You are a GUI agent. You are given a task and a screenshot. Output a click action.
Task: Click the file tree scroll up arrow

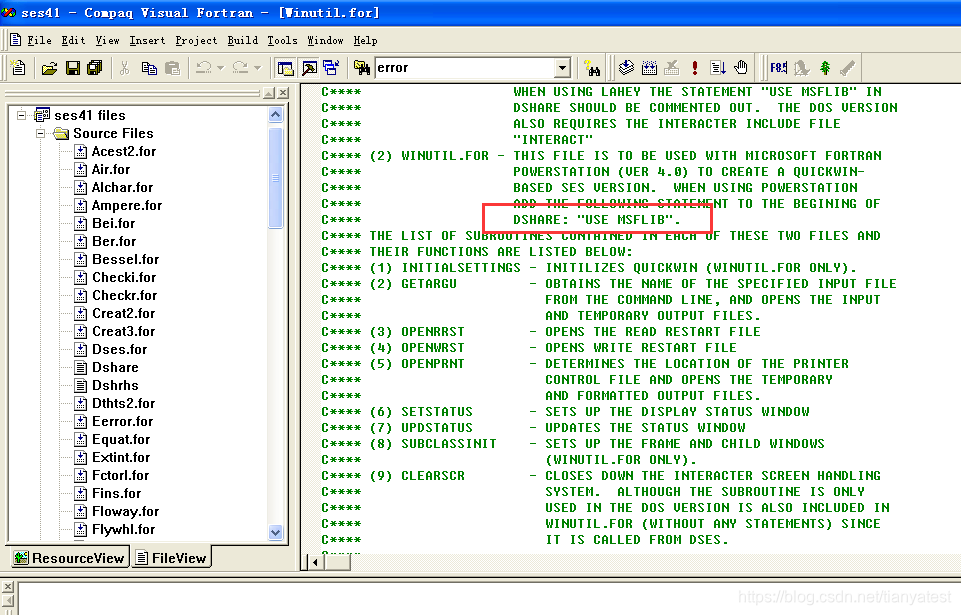pyautogui.click(x=276, y=115)
